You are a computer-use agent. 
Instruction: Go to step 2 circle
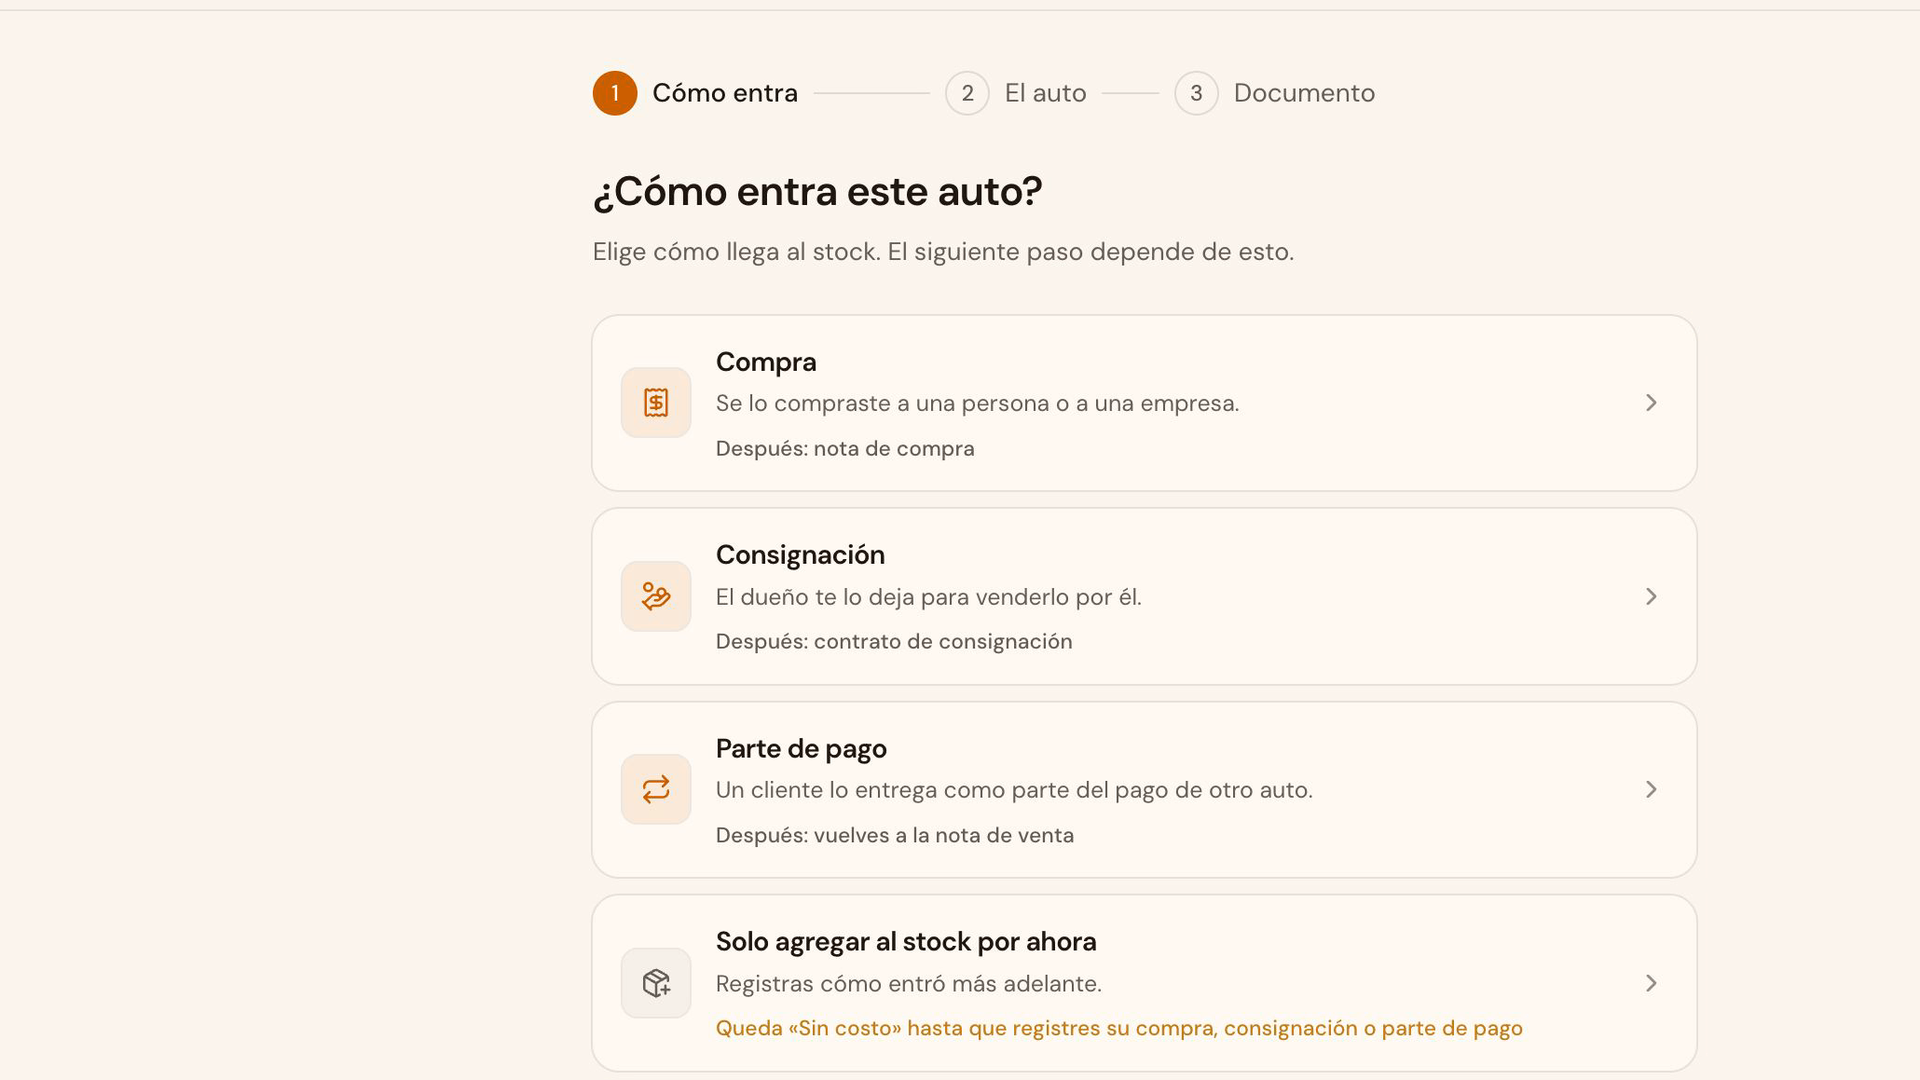967,93
